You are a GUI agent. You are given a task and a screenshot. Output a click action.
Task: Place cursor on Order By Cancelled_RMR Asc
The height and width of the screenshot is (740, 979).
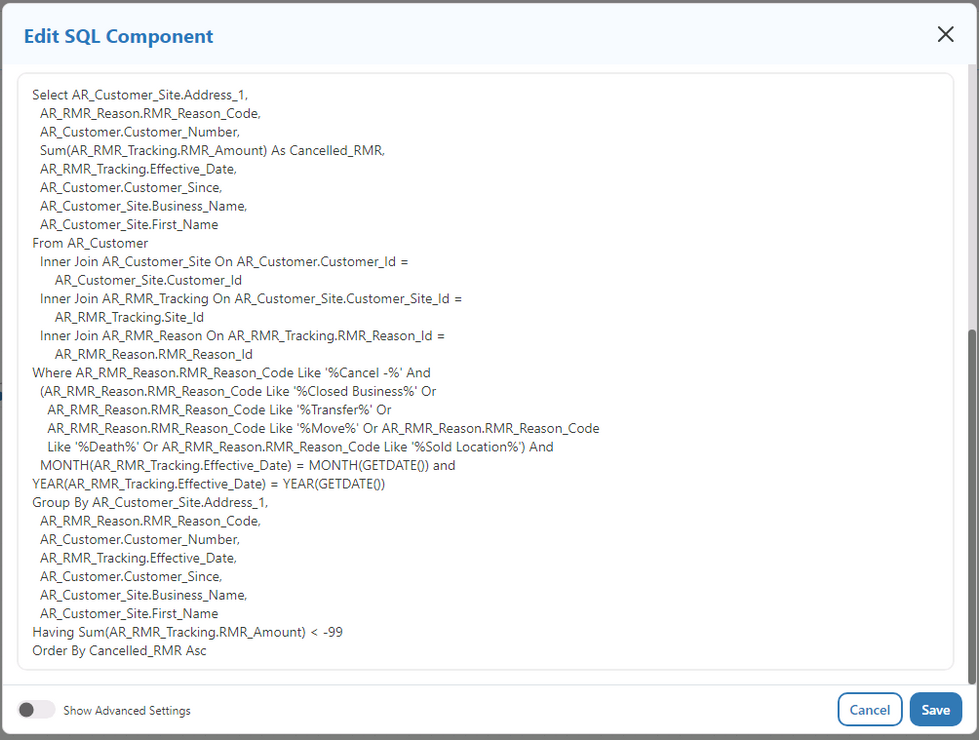coord(119,650)
